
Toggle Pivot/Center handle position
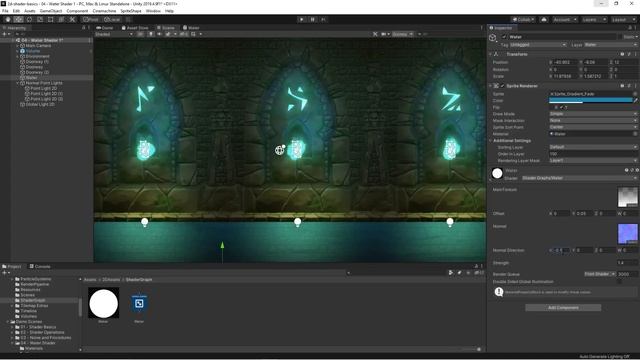91,19
